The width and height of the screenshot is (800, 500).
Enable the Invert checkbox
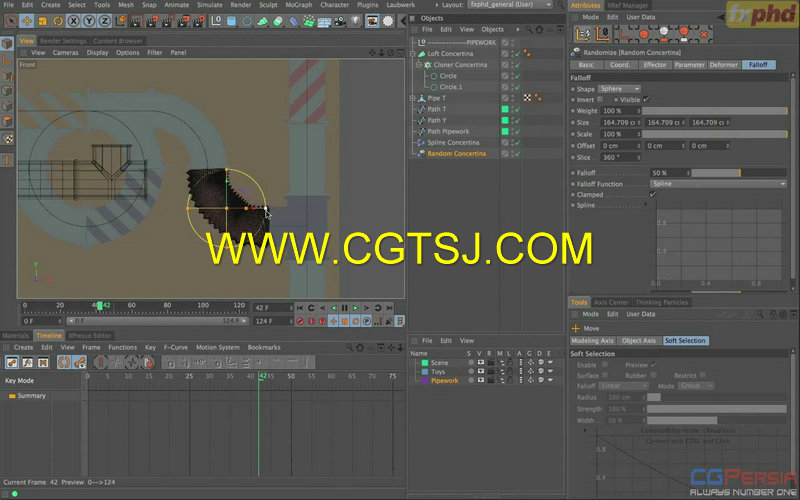click(x=600, y=99)
